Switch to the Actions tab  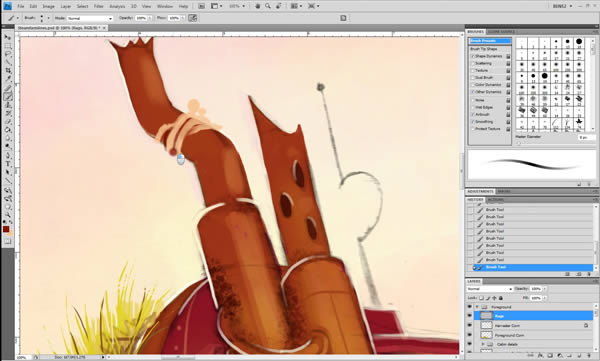pos(495,200)
